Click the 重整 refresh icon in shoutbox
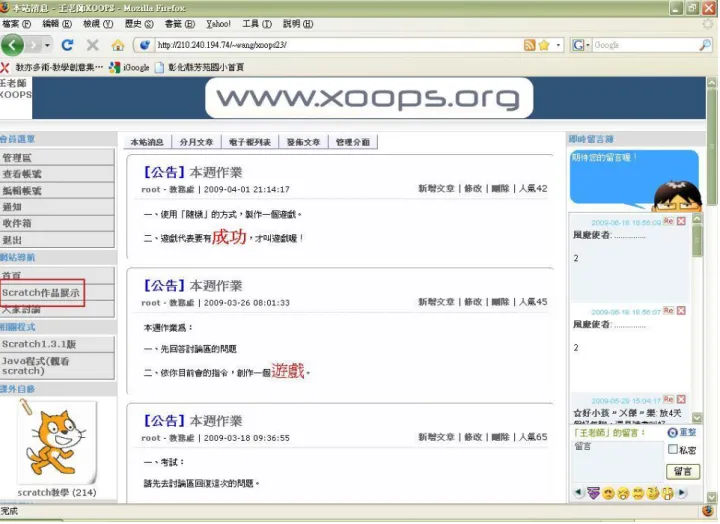The height and width of the screenshot is (524, 720). pyautogui.click(x=673, y=433)
